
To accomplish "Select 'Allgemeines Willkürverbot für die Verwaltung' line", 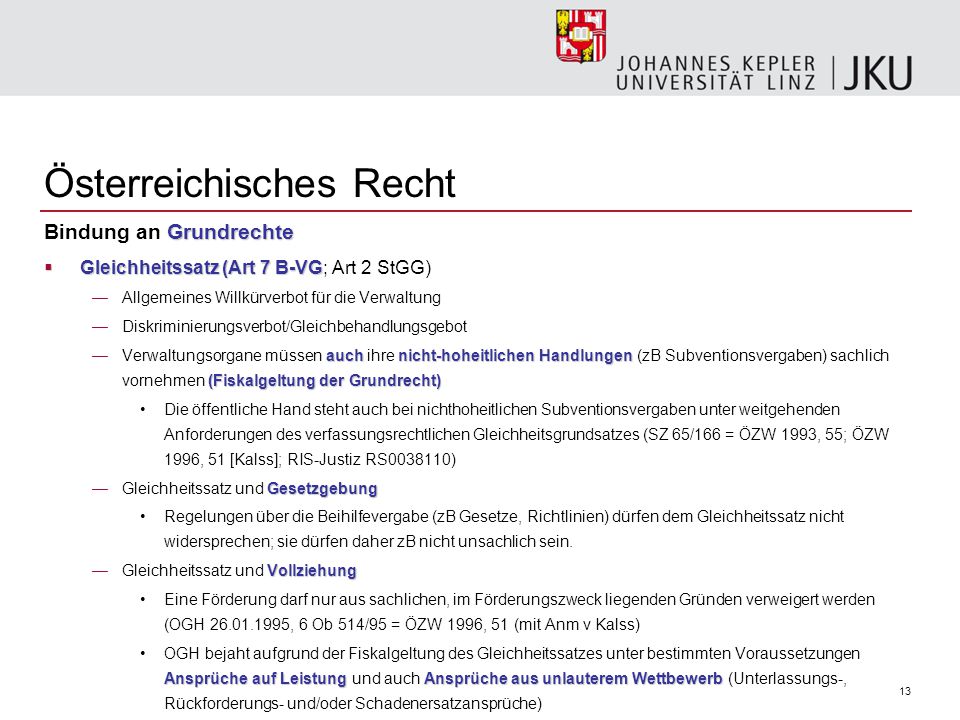I will pos(281,298).
